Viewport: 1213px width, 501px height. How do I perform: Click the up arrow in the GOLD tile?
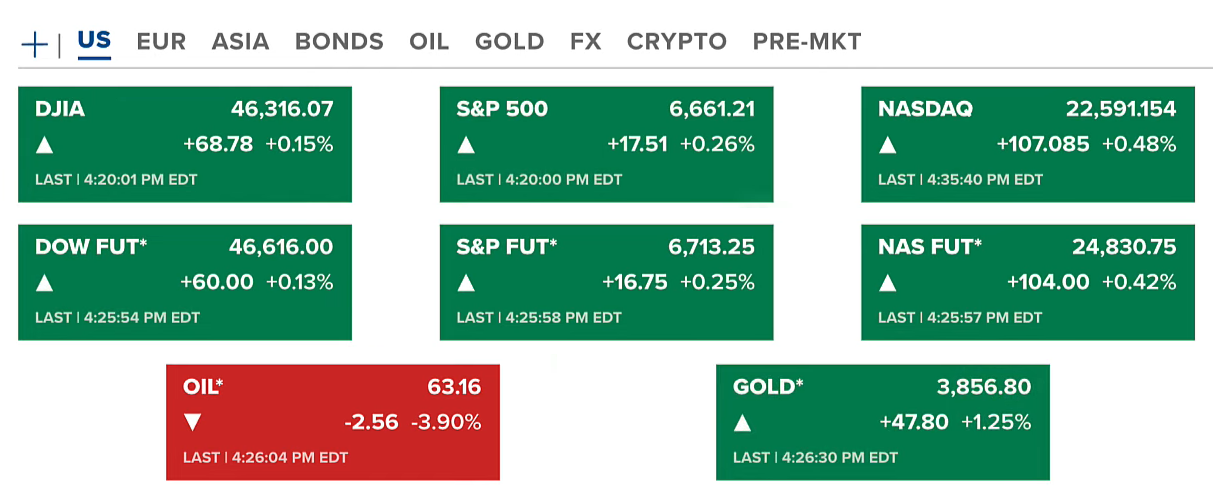[x=742, y=423]
